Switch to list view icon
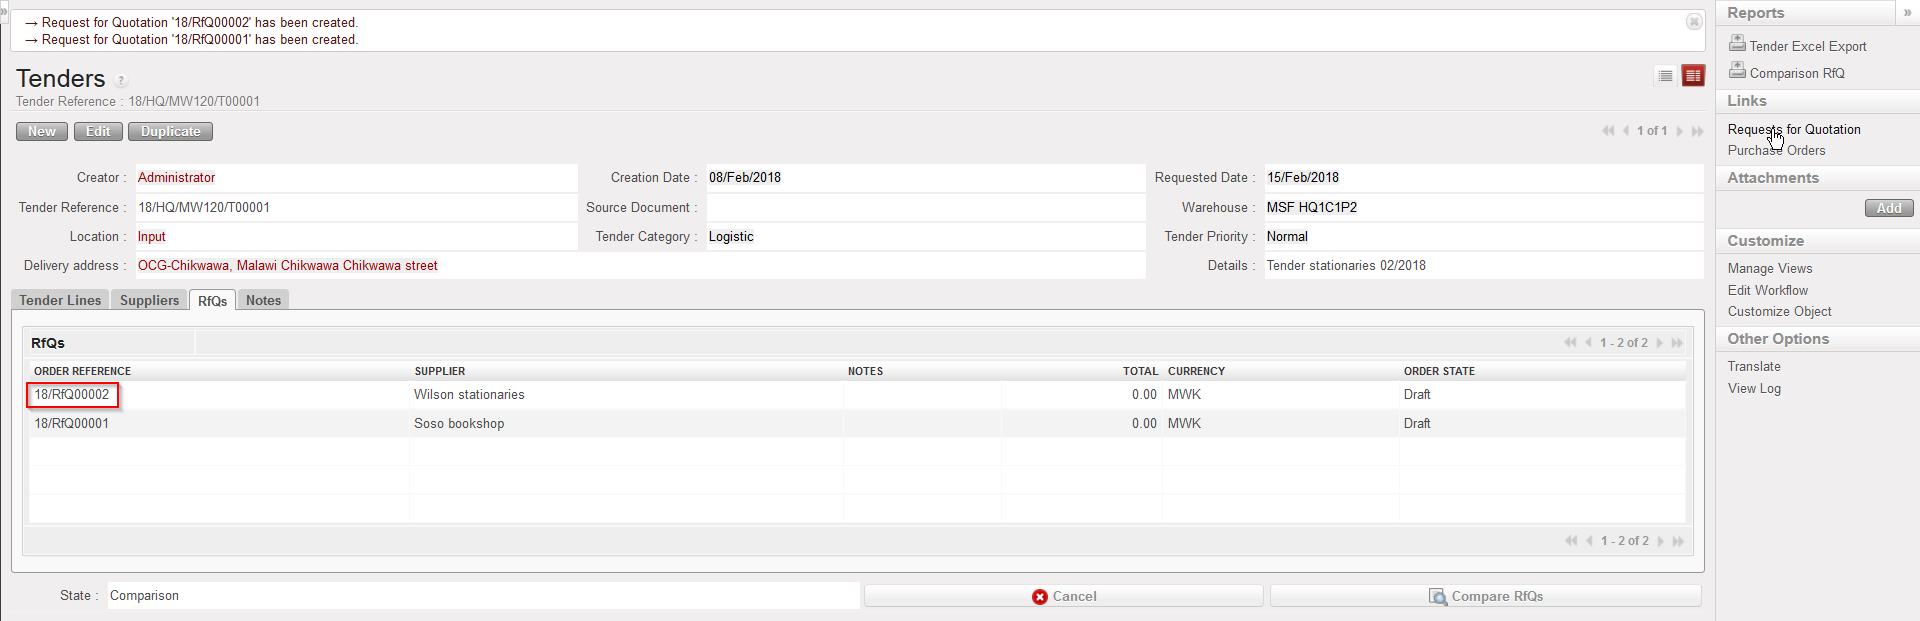Screen dimensions: 1920x621 tap(1665, 76)
